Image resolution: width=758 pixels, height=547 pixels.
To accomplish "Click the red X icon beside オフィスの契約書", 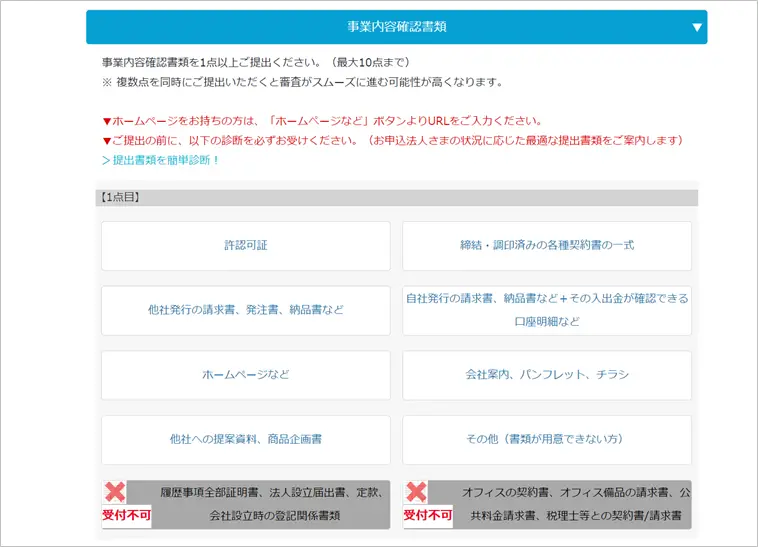I will [416, 492].
